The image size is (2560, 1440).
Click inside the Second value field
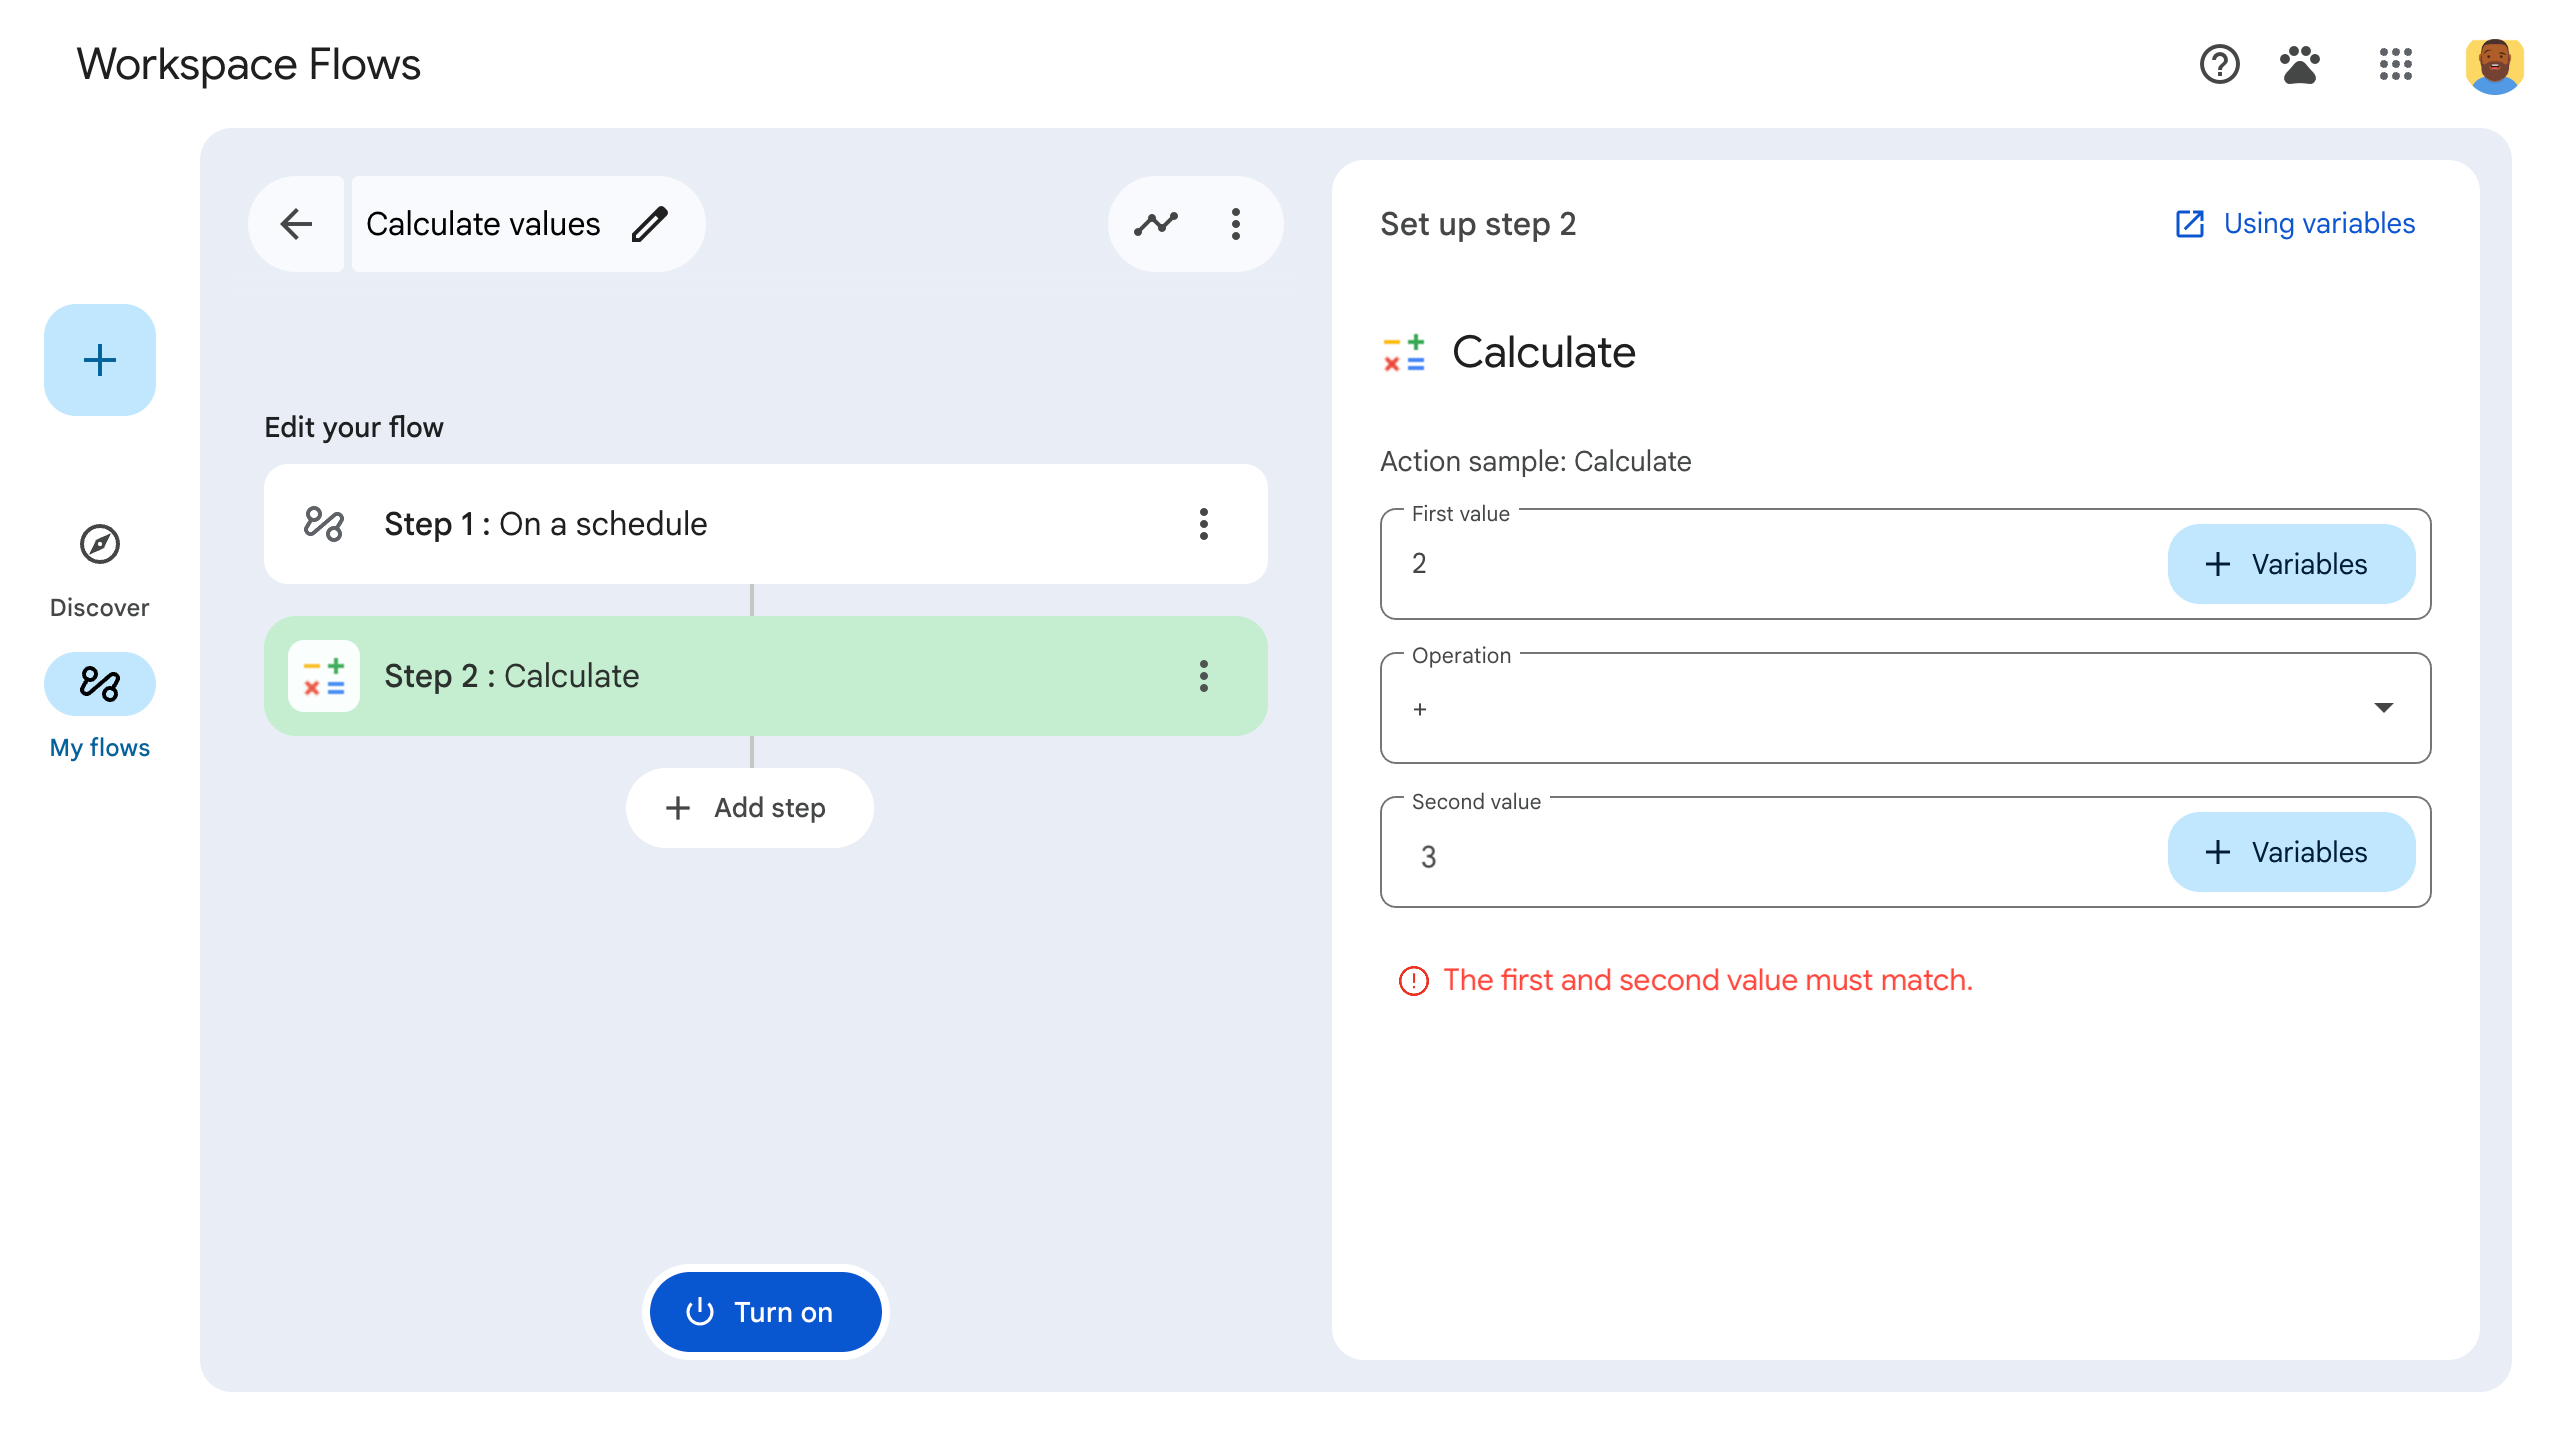pyautogui.click(x=1700, y=857)
